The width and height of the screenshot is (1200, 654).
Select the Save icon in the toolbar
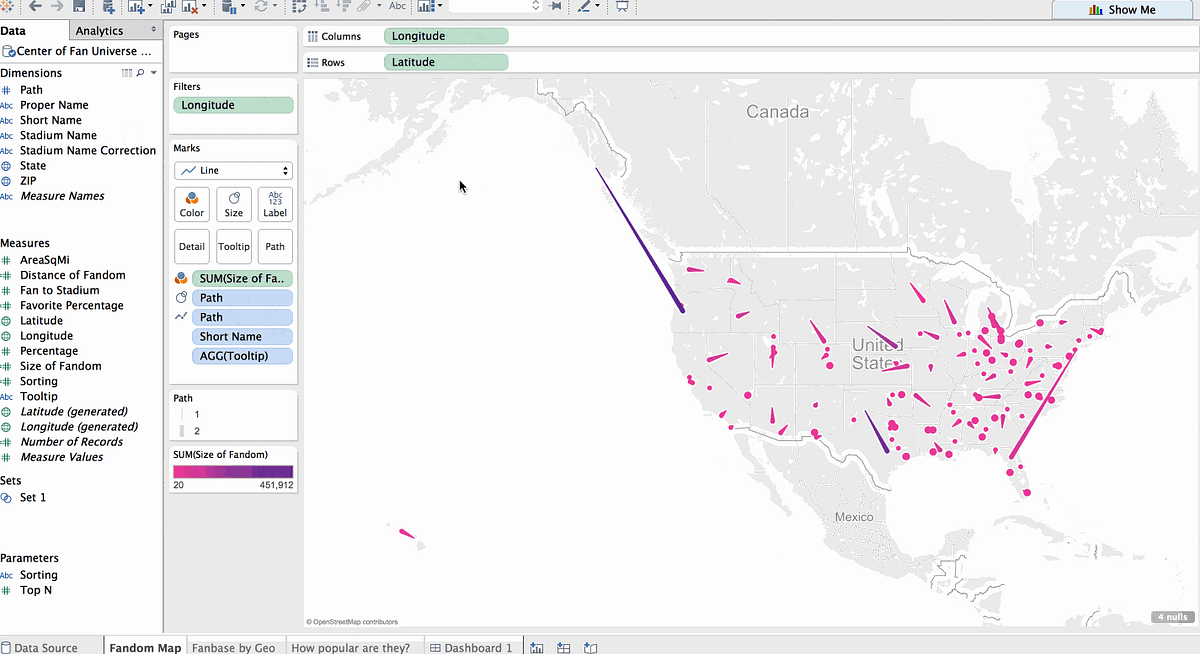80,7
